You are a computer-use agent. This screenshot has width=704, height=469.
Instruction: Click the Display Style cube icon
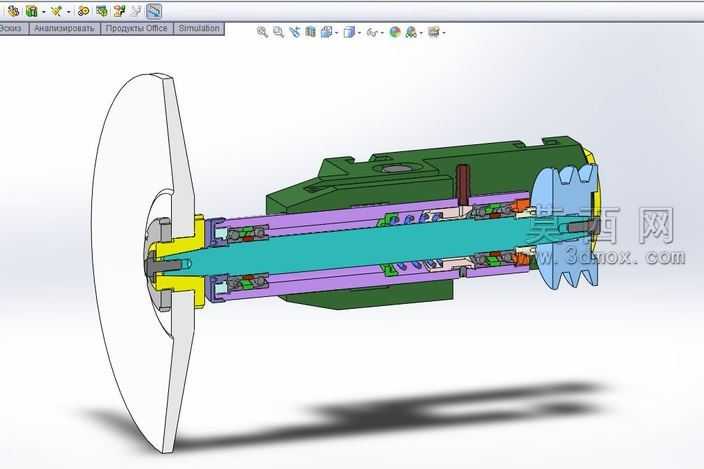click(x=349, y=32)
